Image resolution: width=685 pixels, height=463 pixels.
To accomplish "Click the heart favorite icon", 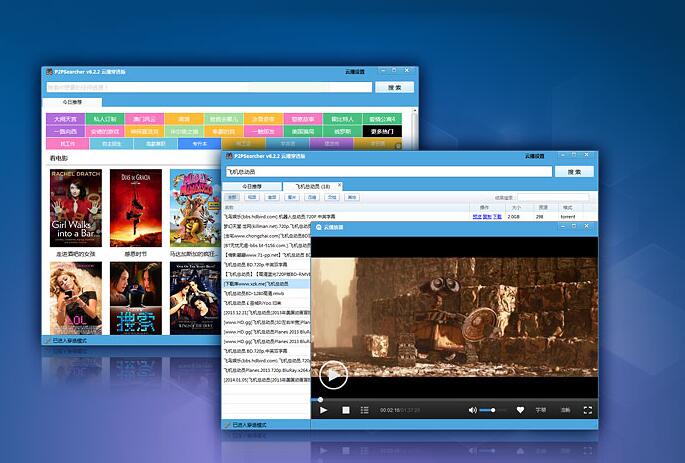I will coord(520,410).
